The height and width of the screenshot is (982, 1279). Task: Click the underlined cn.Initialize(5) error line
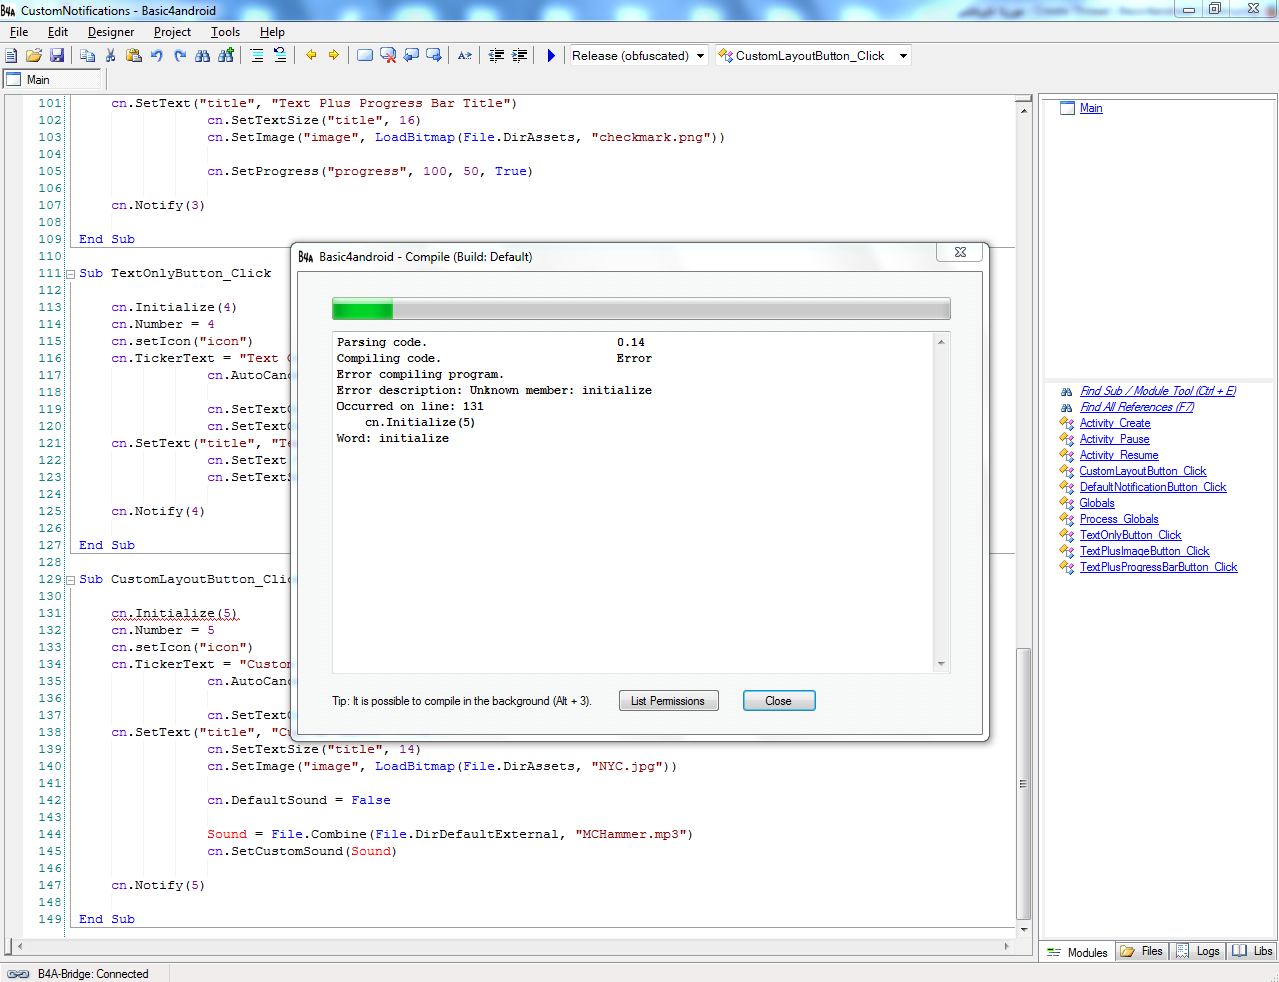[174, 614]
